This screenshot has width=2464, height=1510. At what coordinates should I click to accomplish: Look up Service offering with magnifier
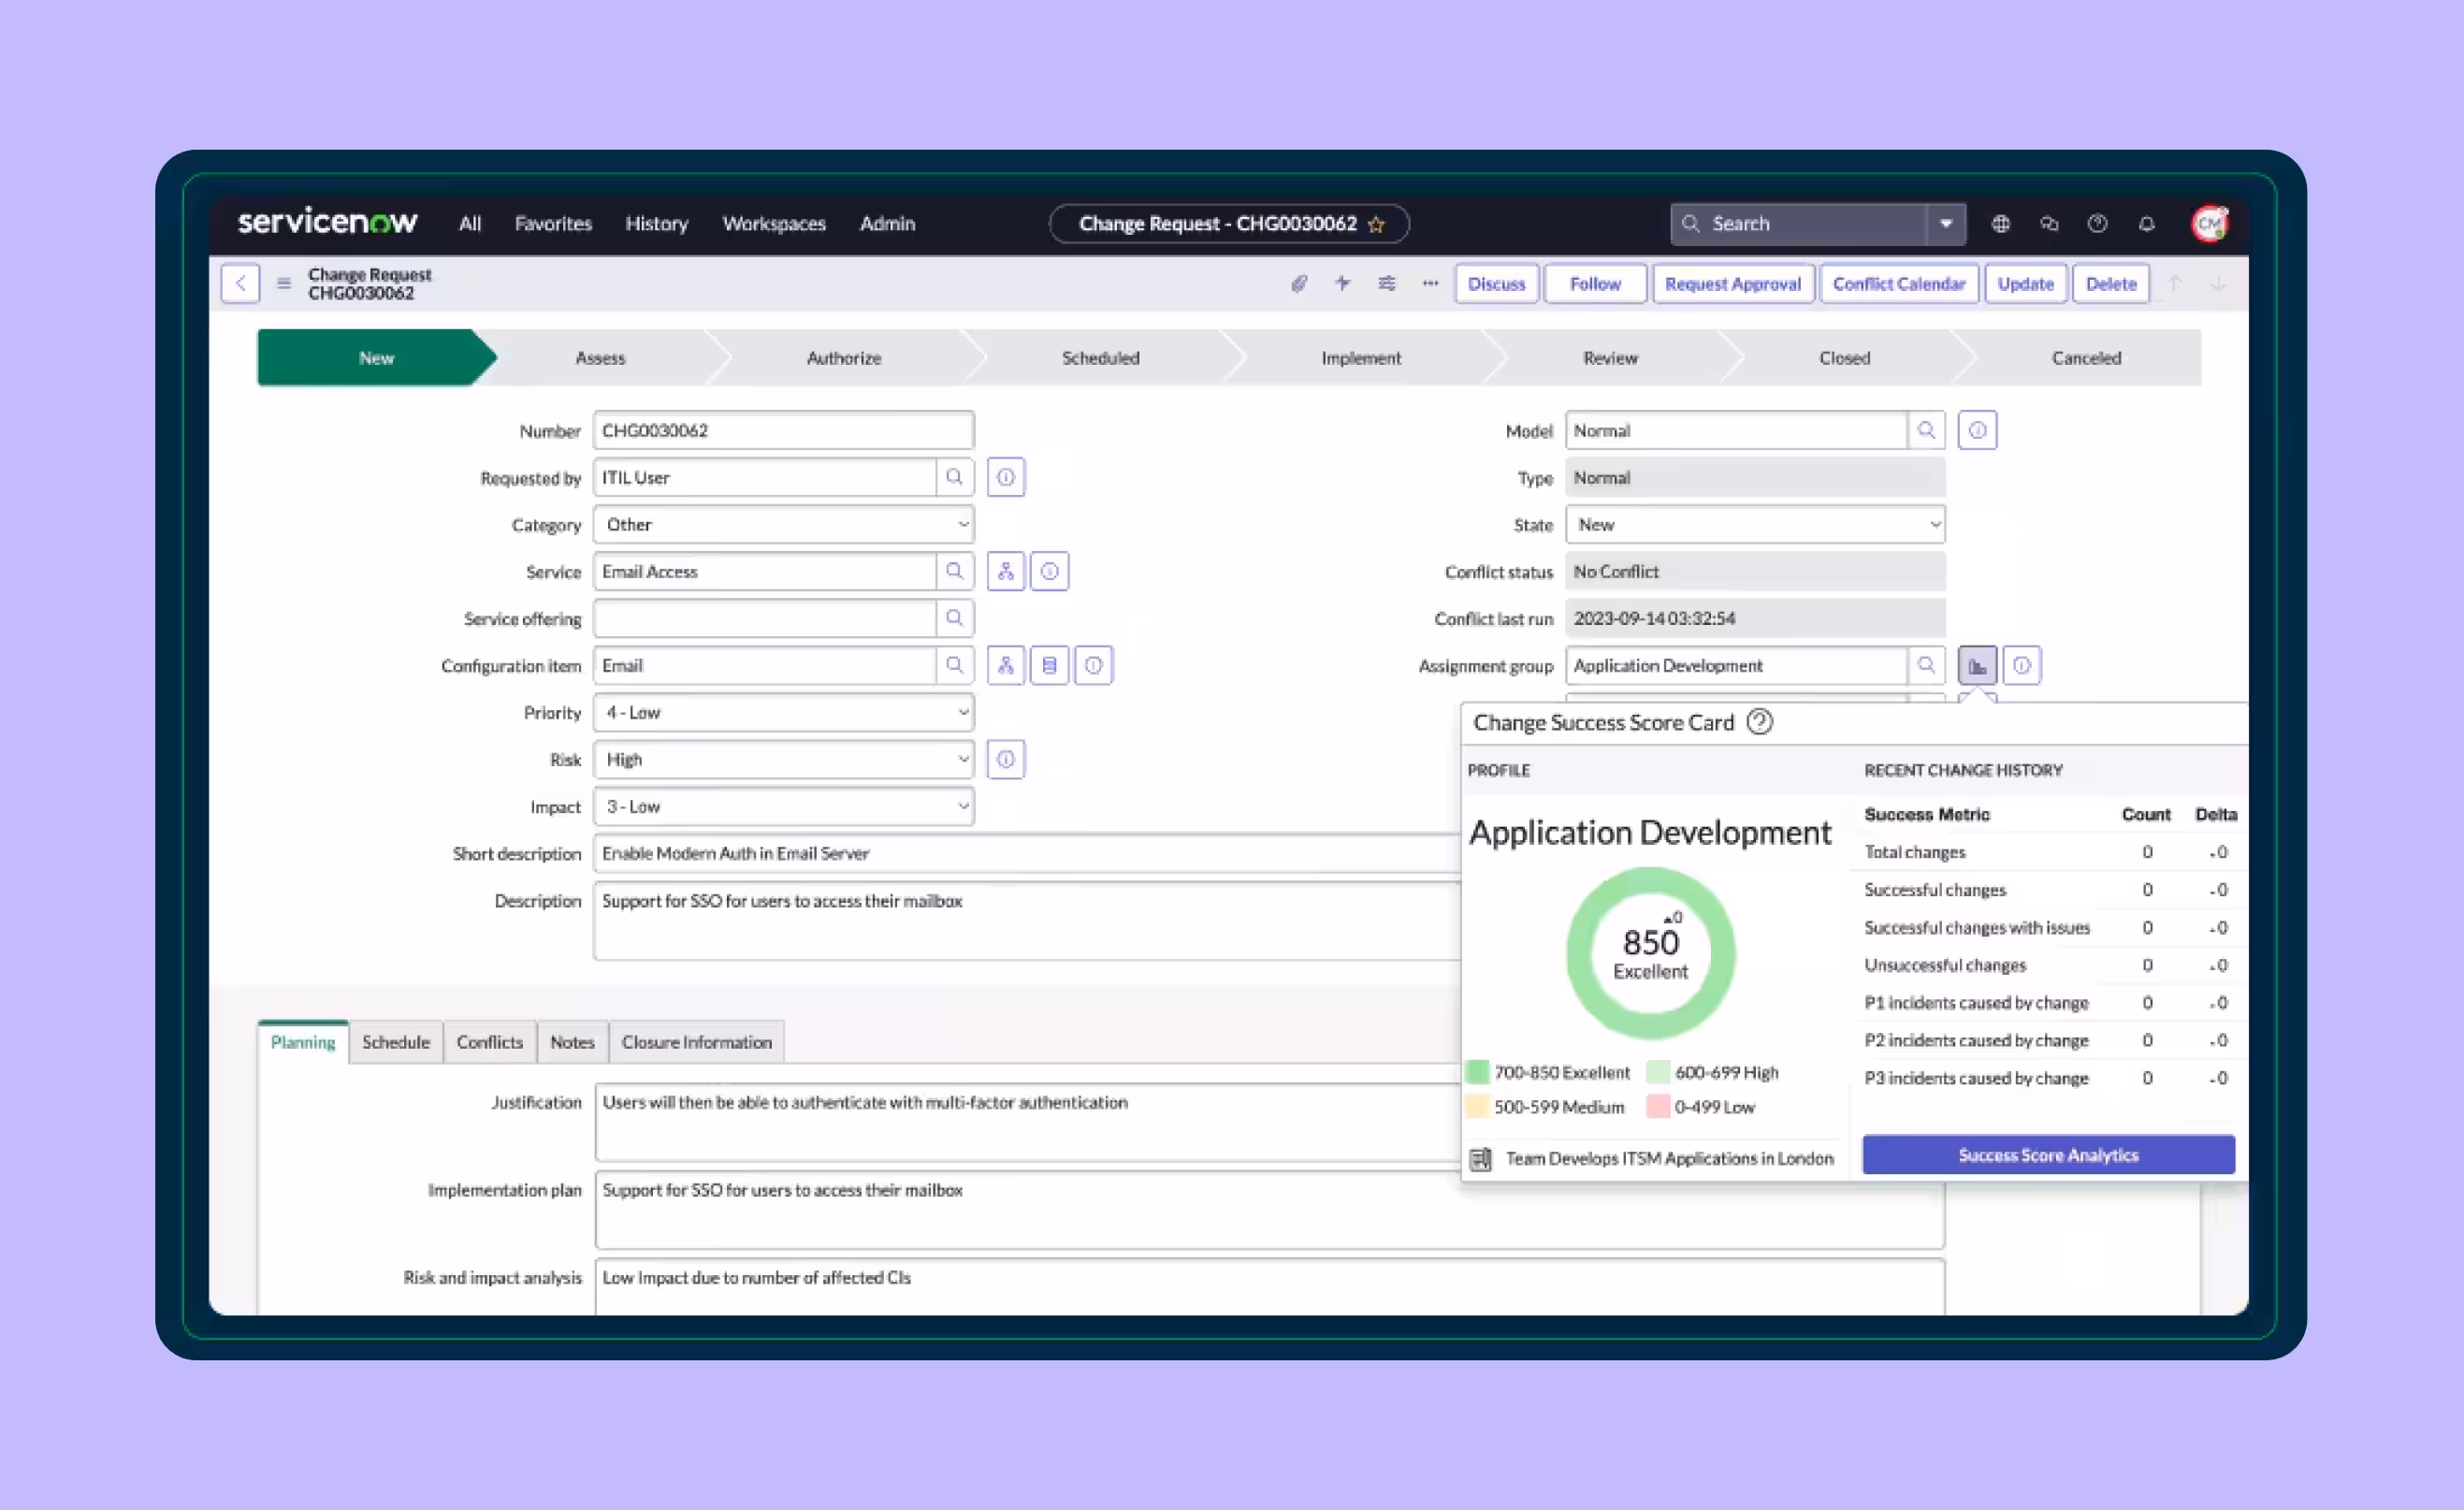click(955, 618)
